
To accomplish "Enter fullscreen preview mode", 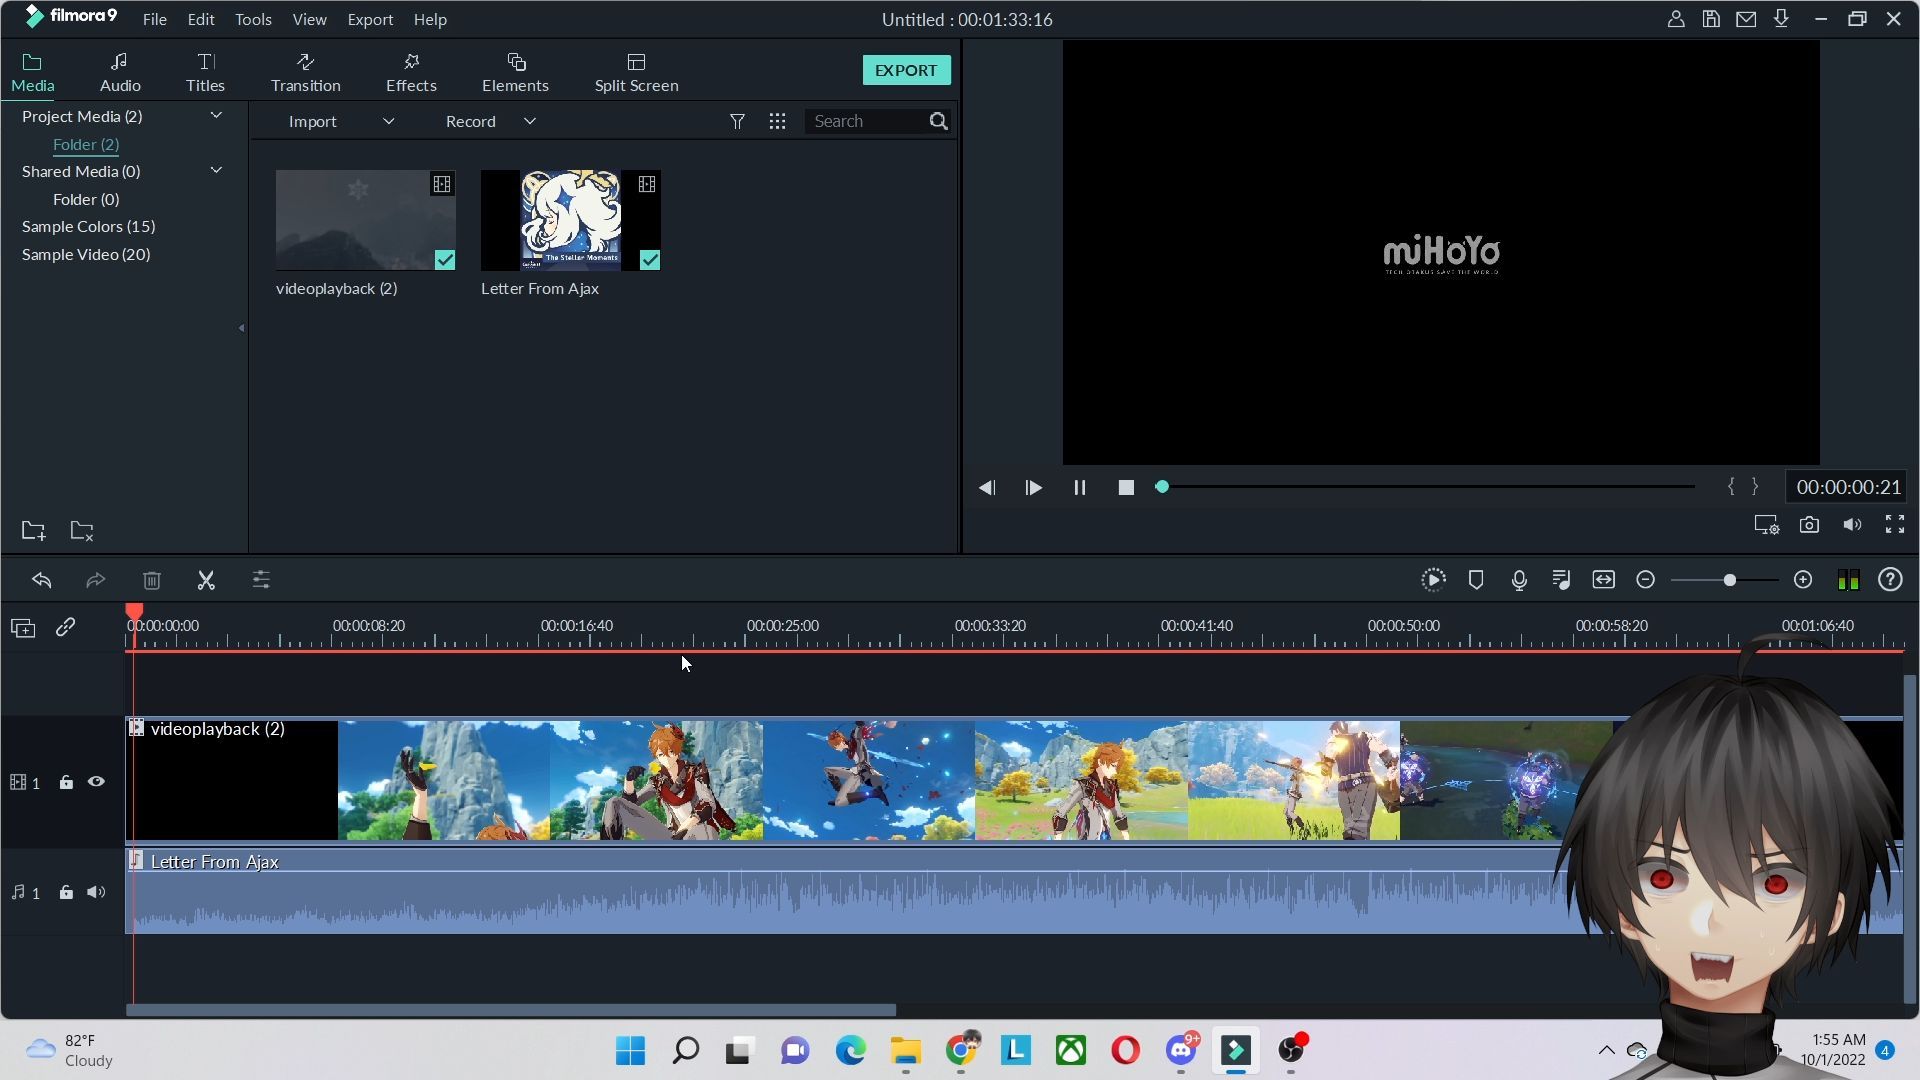I will tap(1895, 524).
